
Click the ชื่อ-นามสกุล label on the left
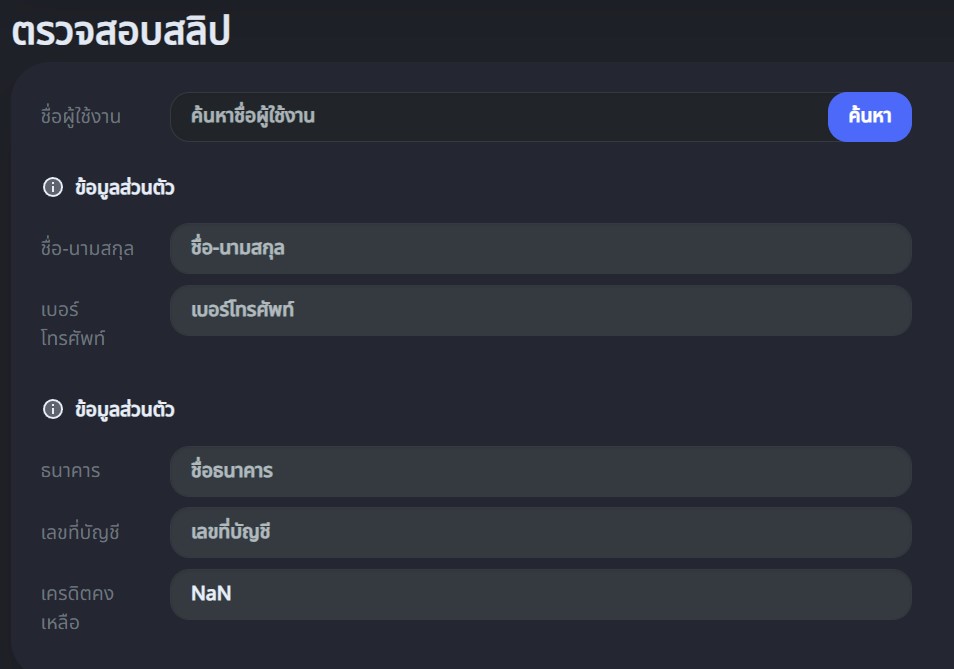coord(88,248)
